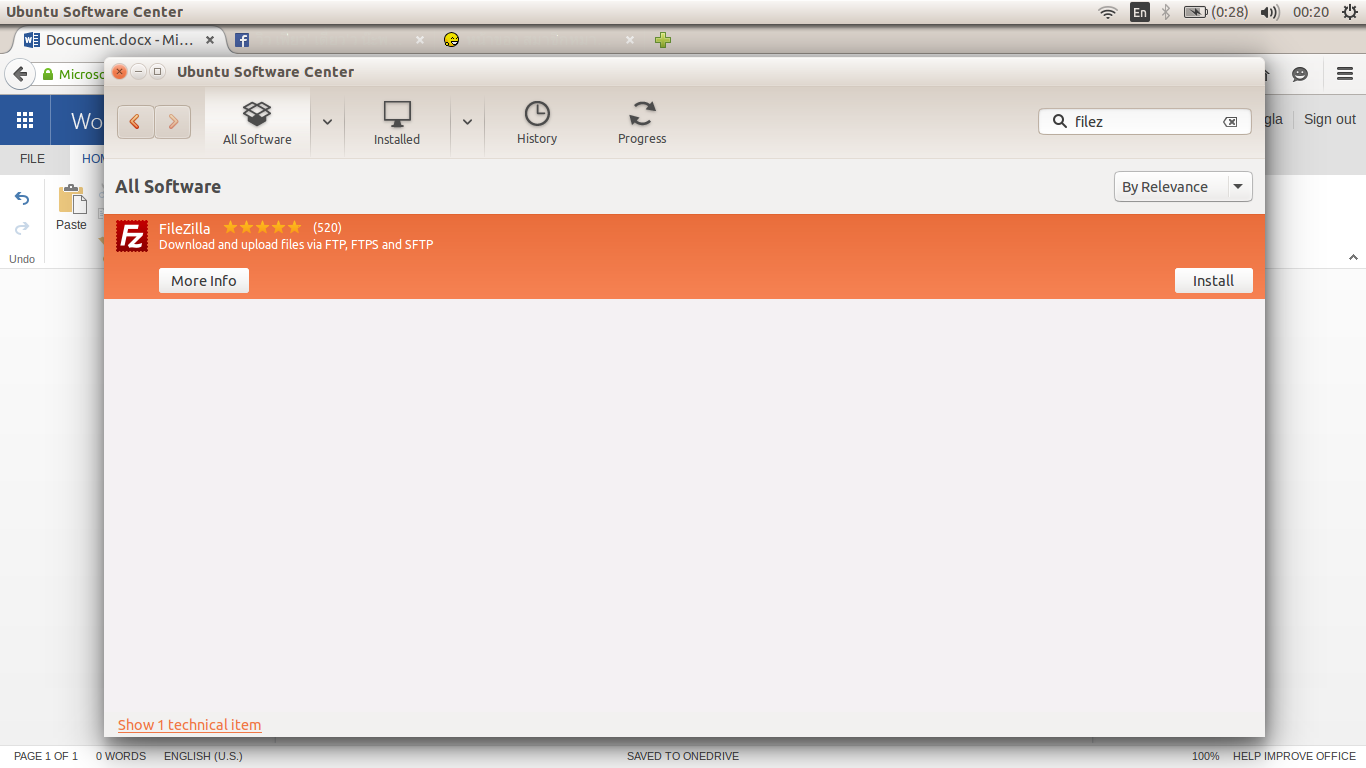The width and height of the screenshot is (1366, 768).
Task: Open the Bluetooth indicator
Action: tap(1166, 12)
